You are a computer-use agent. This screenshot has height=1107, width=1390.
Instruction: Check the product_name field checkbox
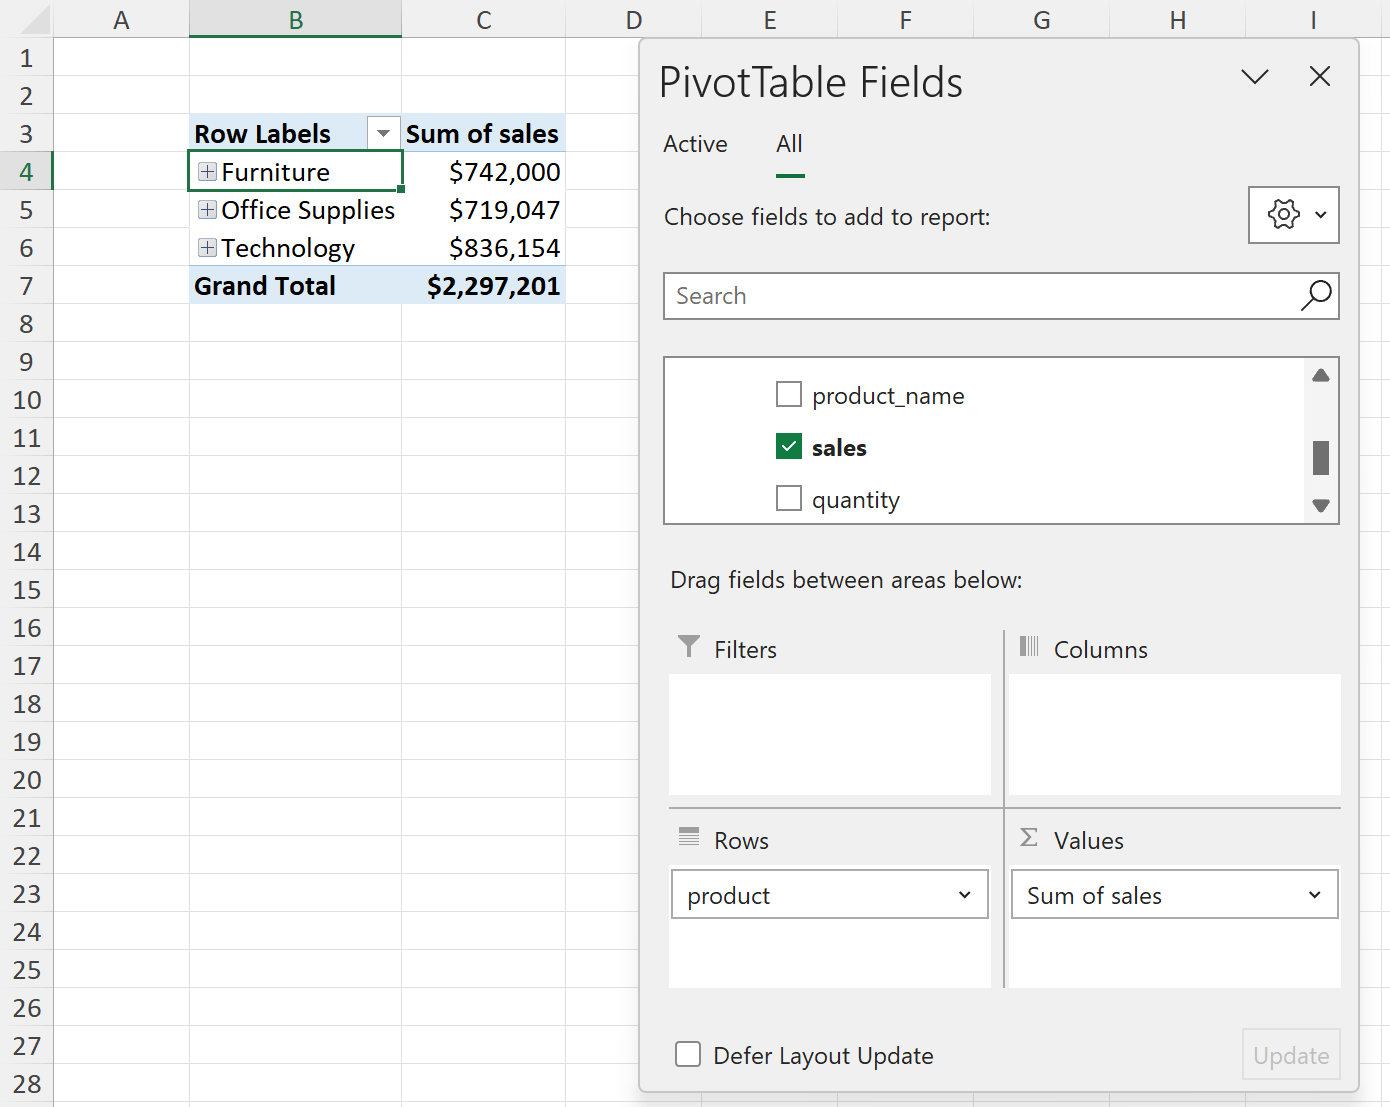coord(789,394)
